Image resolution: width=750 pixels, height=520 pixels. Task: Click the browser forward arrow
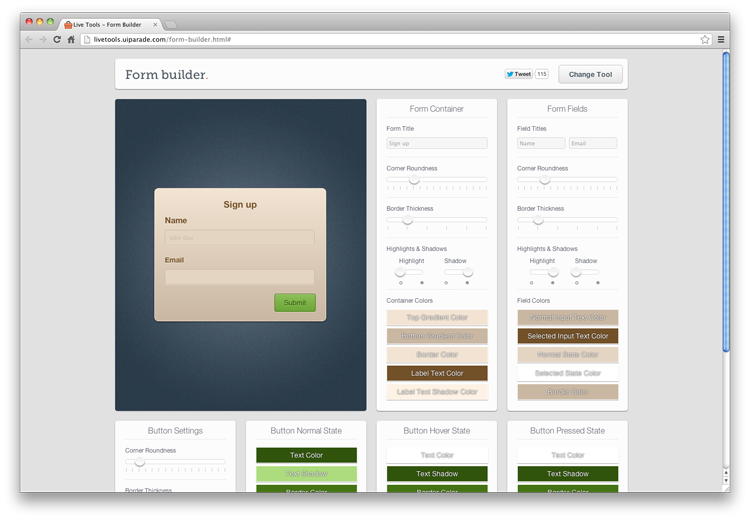click(43, 39)
